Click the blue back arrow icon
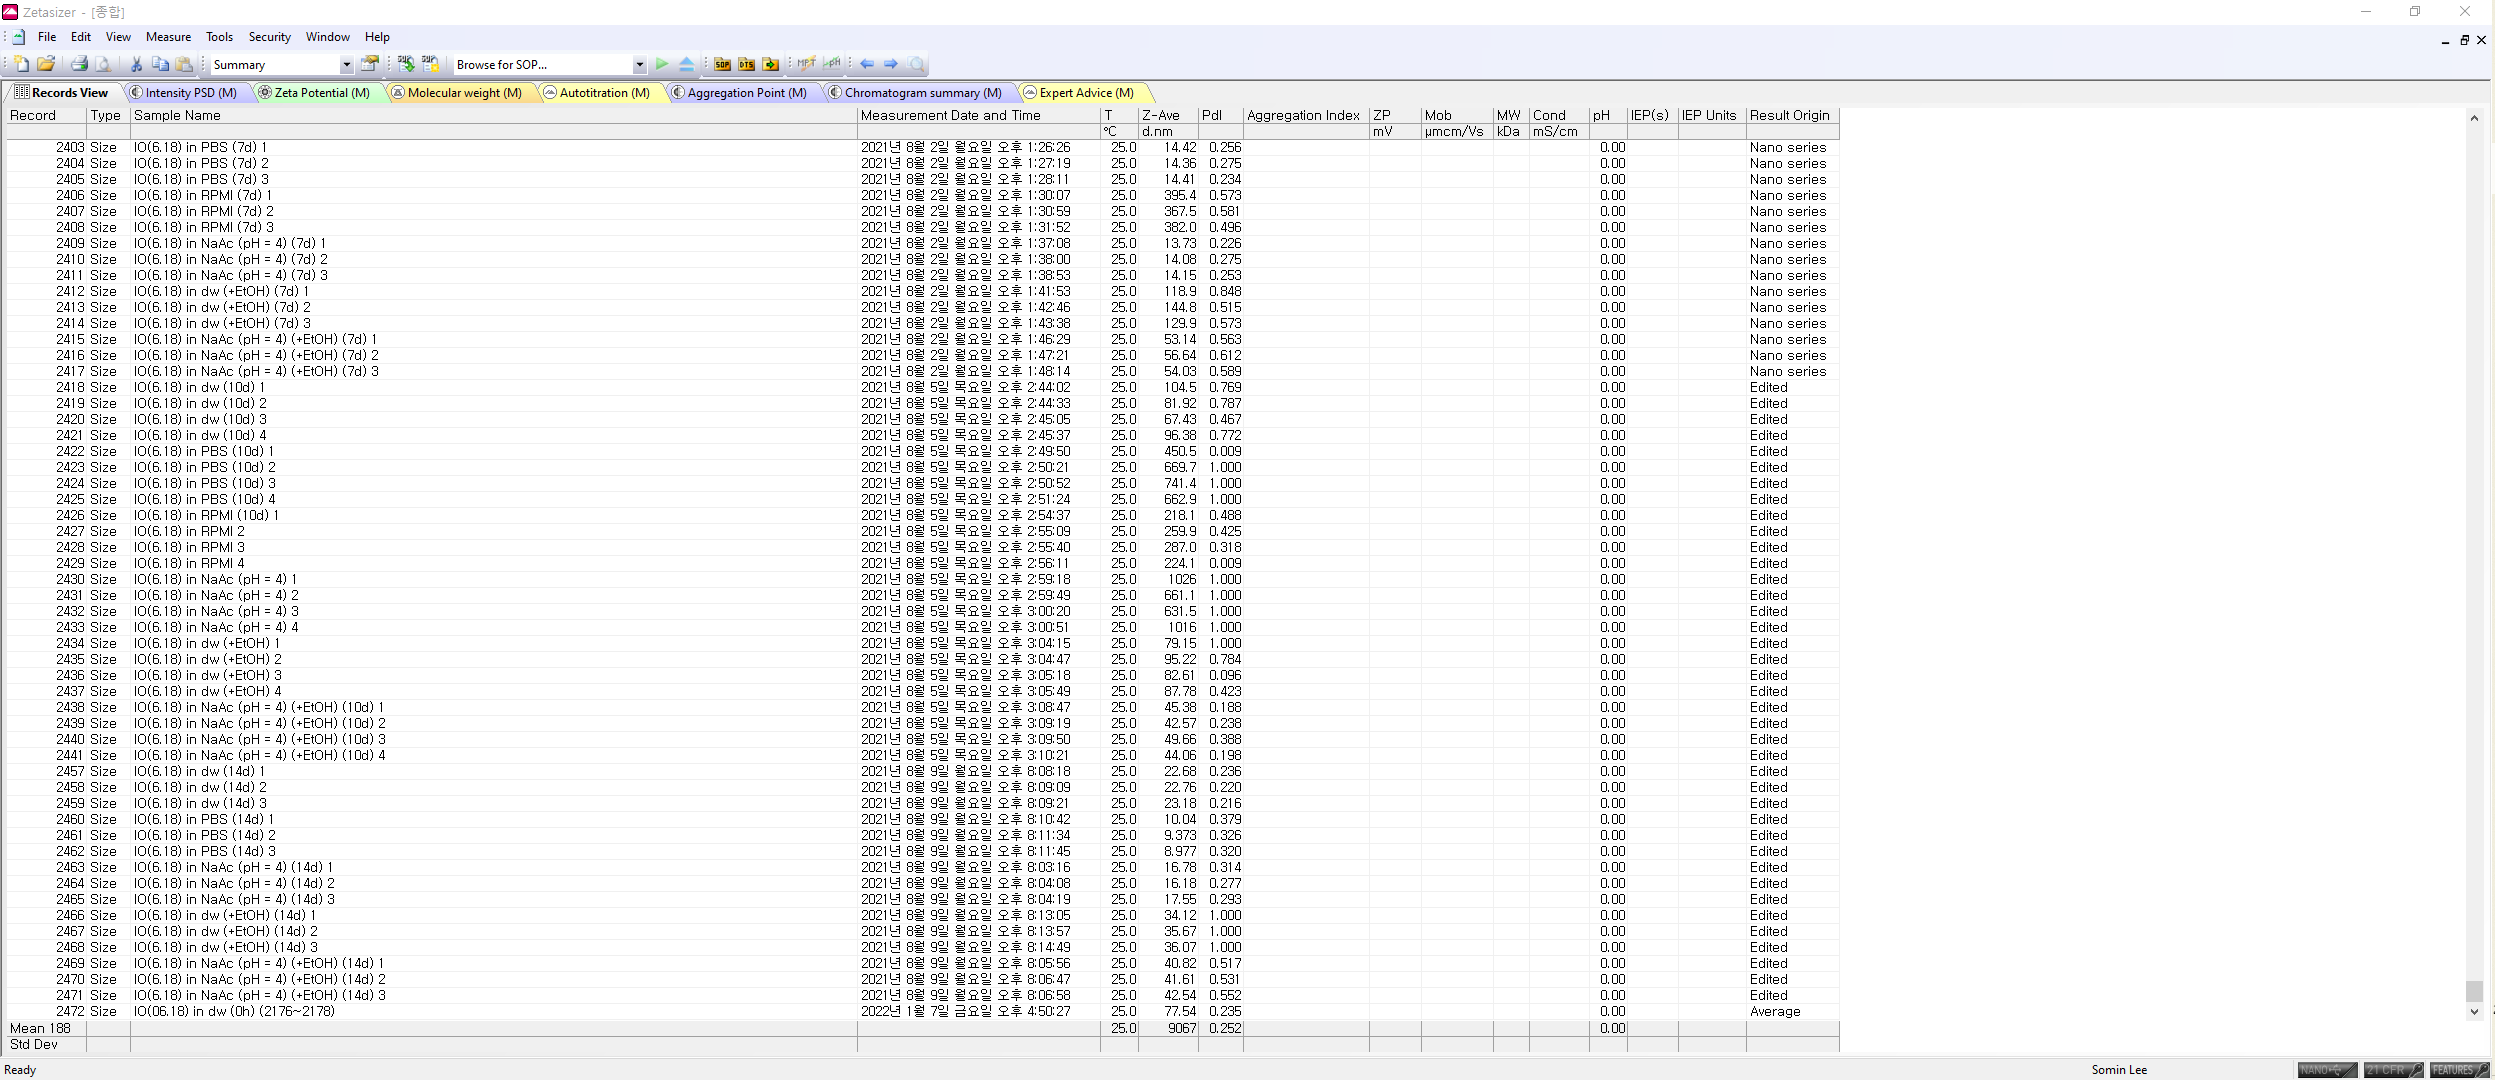2495x1080 pixels. pos(867,64)
